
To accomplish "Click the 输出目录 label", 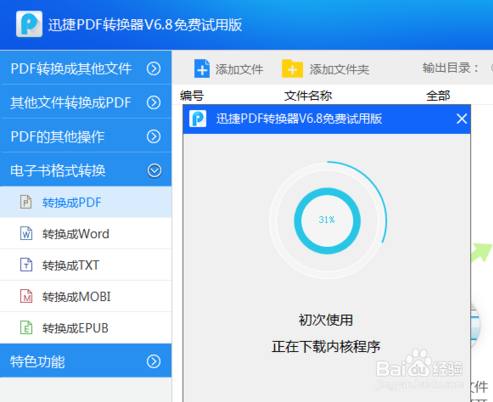I will click(451, 68).
